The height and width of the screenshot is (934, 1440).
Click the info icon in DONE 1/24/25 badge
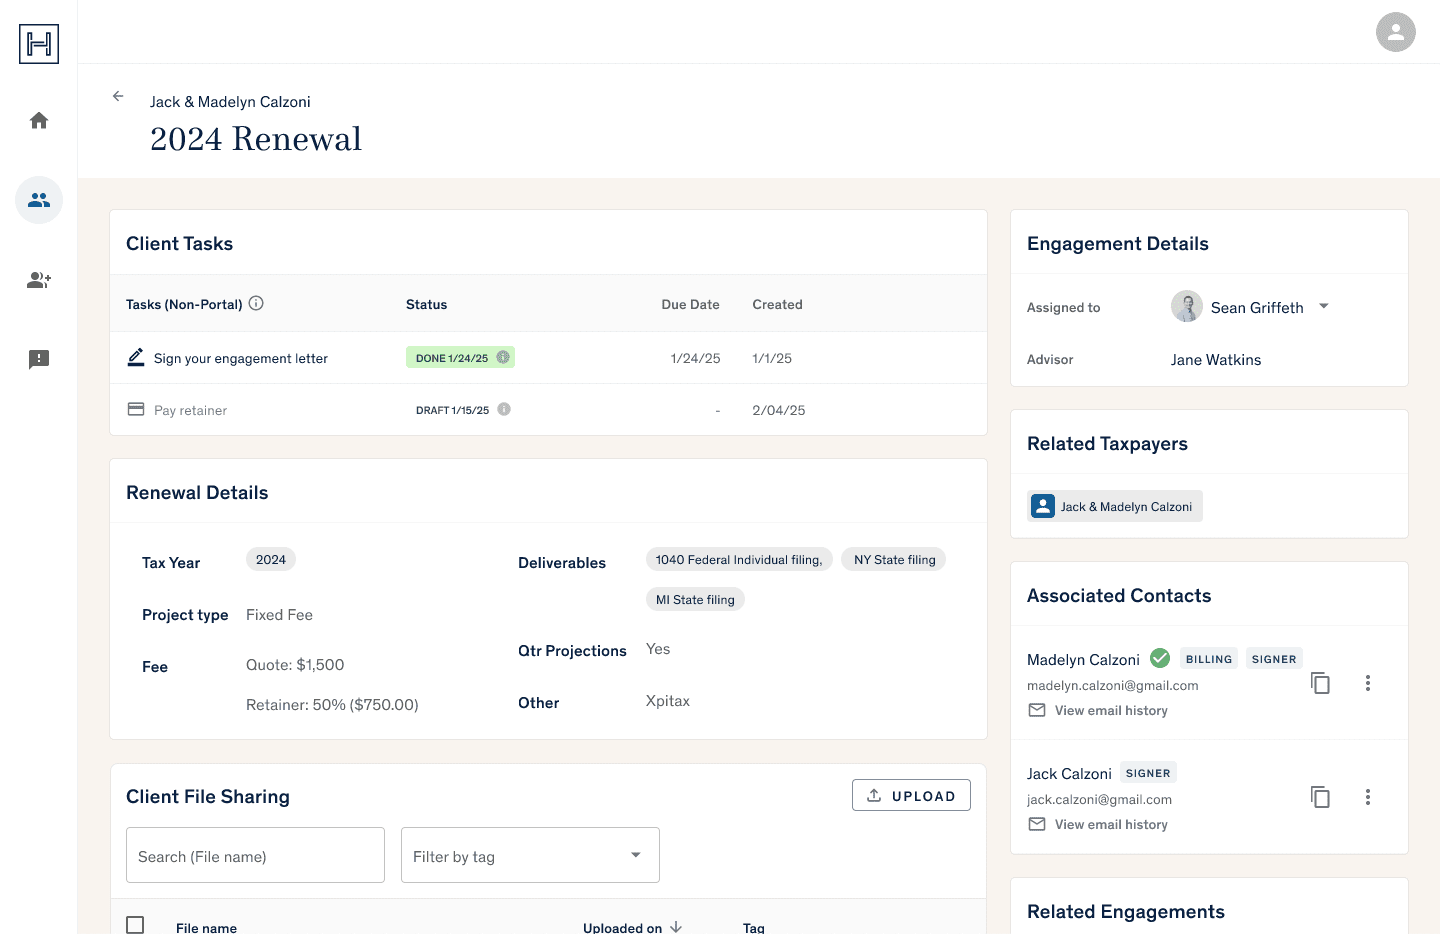(x=503, y=357)
